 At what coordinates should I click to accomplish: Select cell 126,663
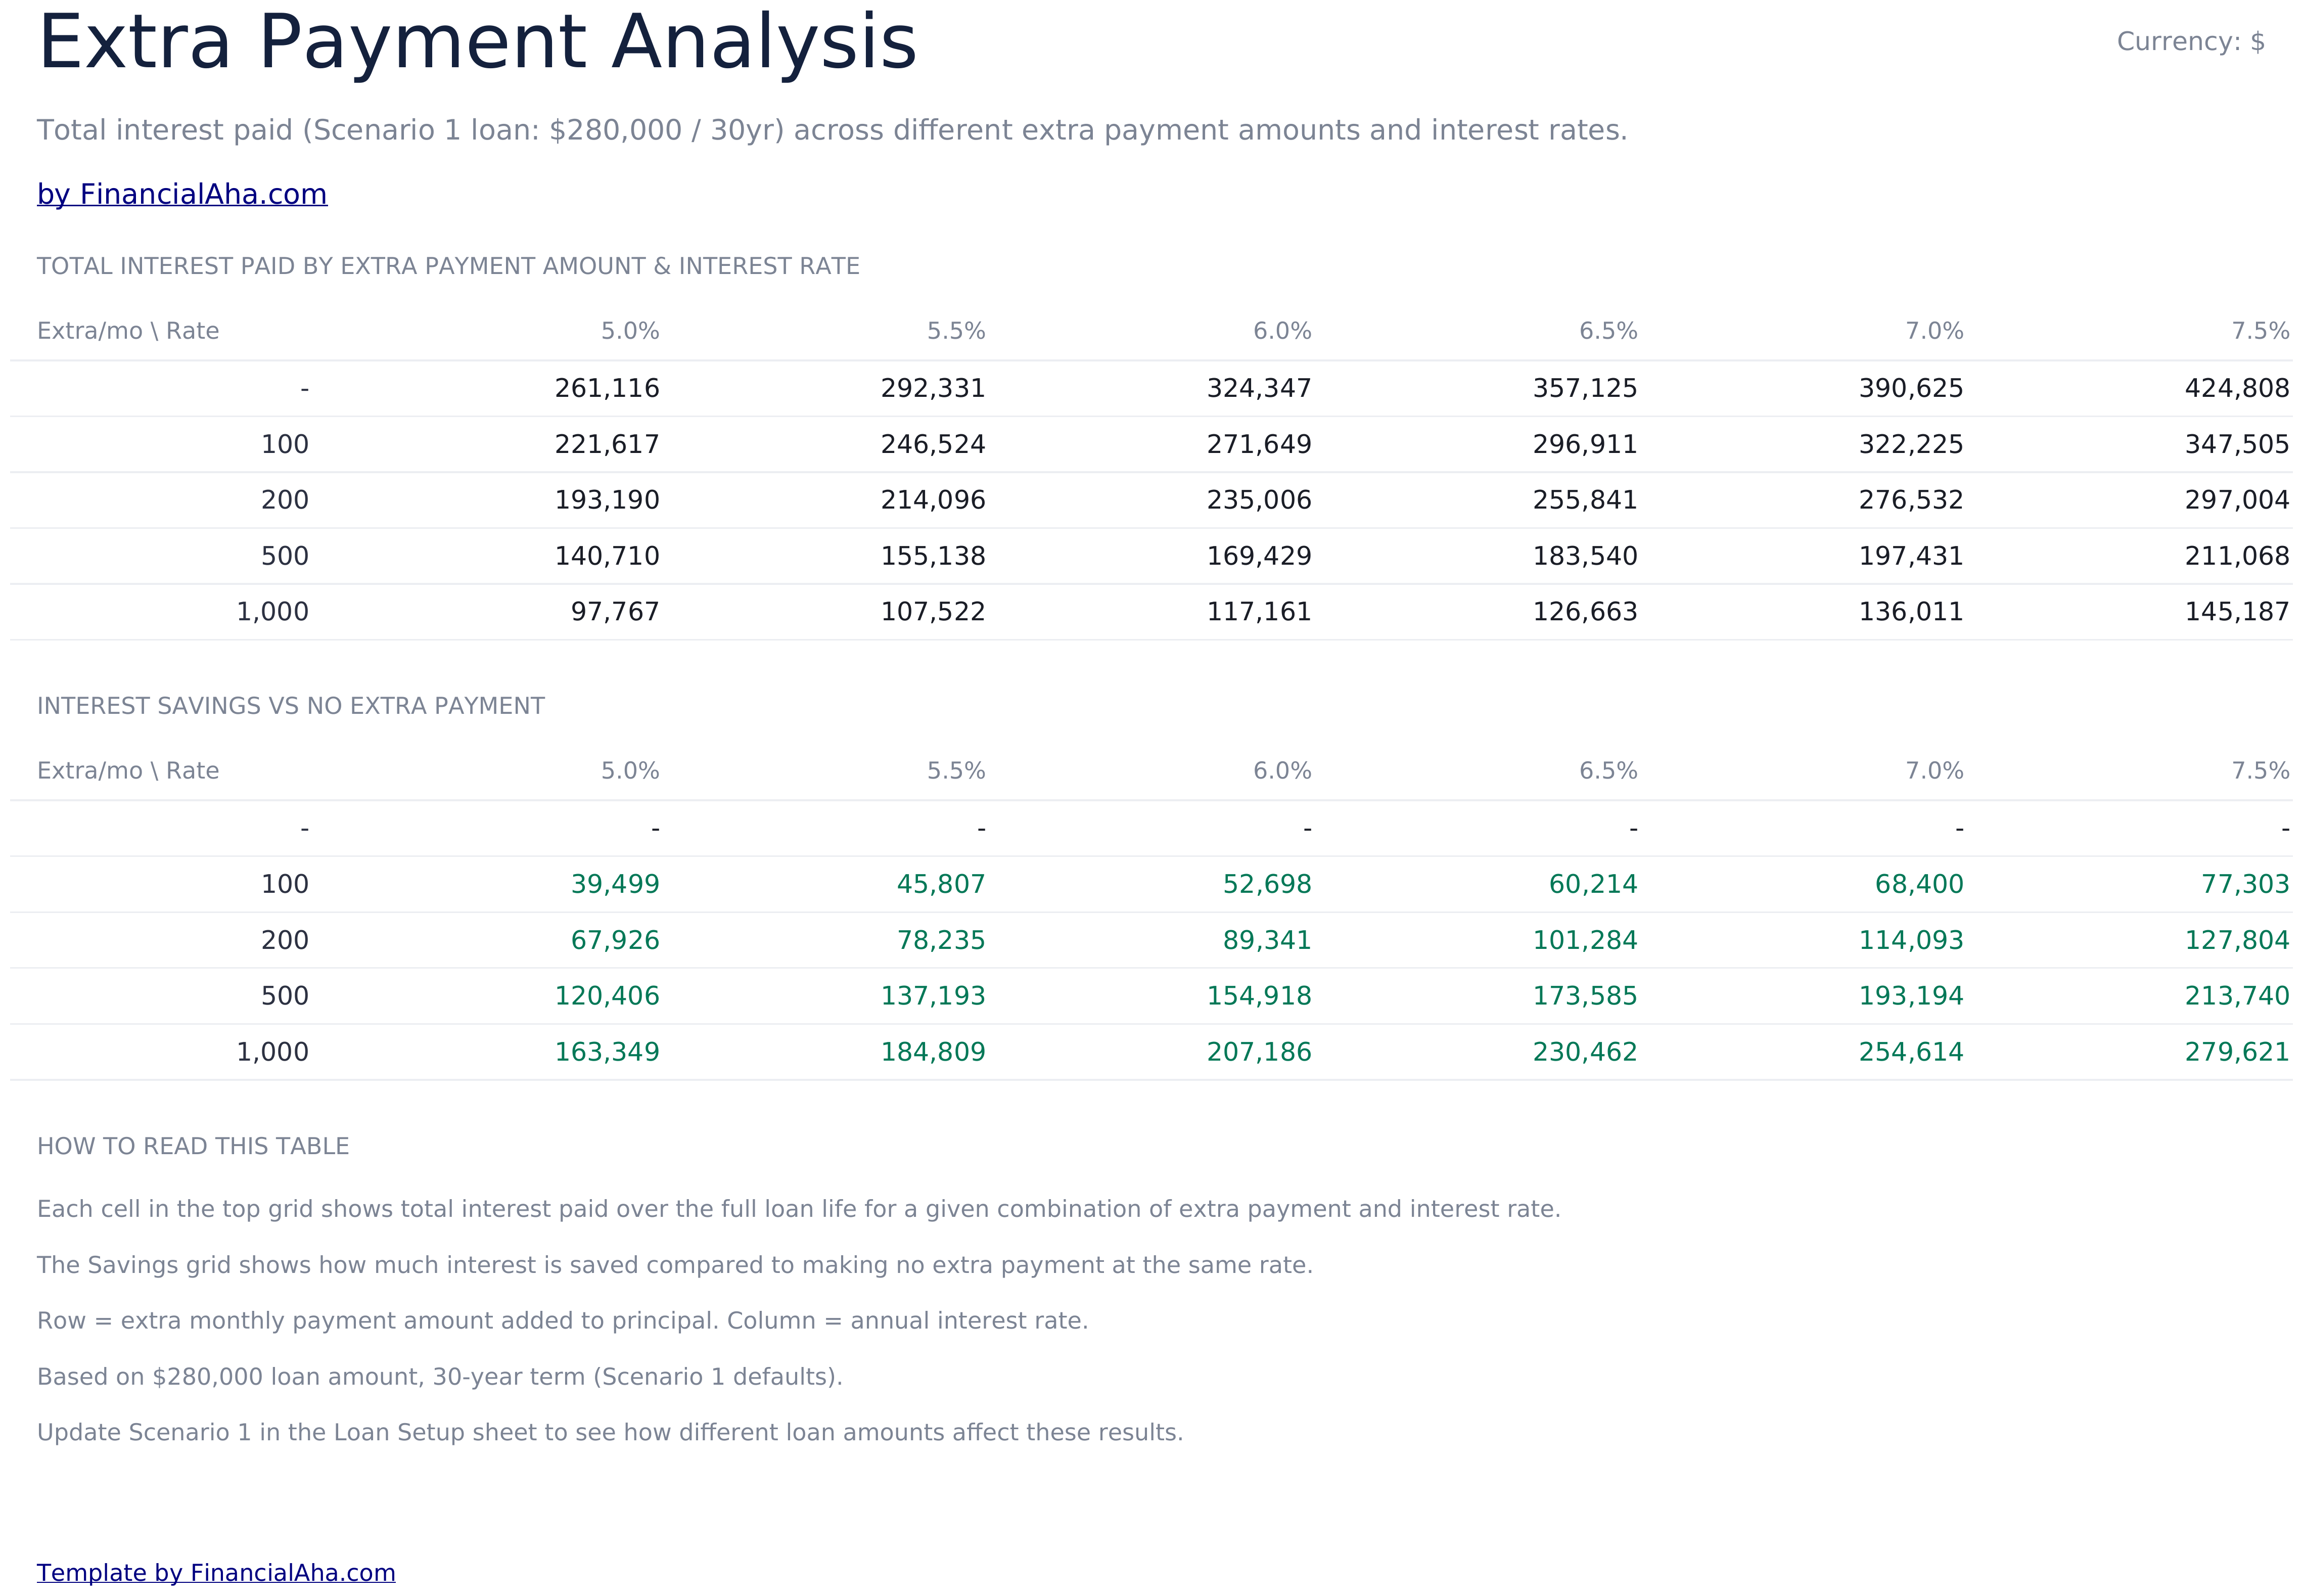[1585, 612]
